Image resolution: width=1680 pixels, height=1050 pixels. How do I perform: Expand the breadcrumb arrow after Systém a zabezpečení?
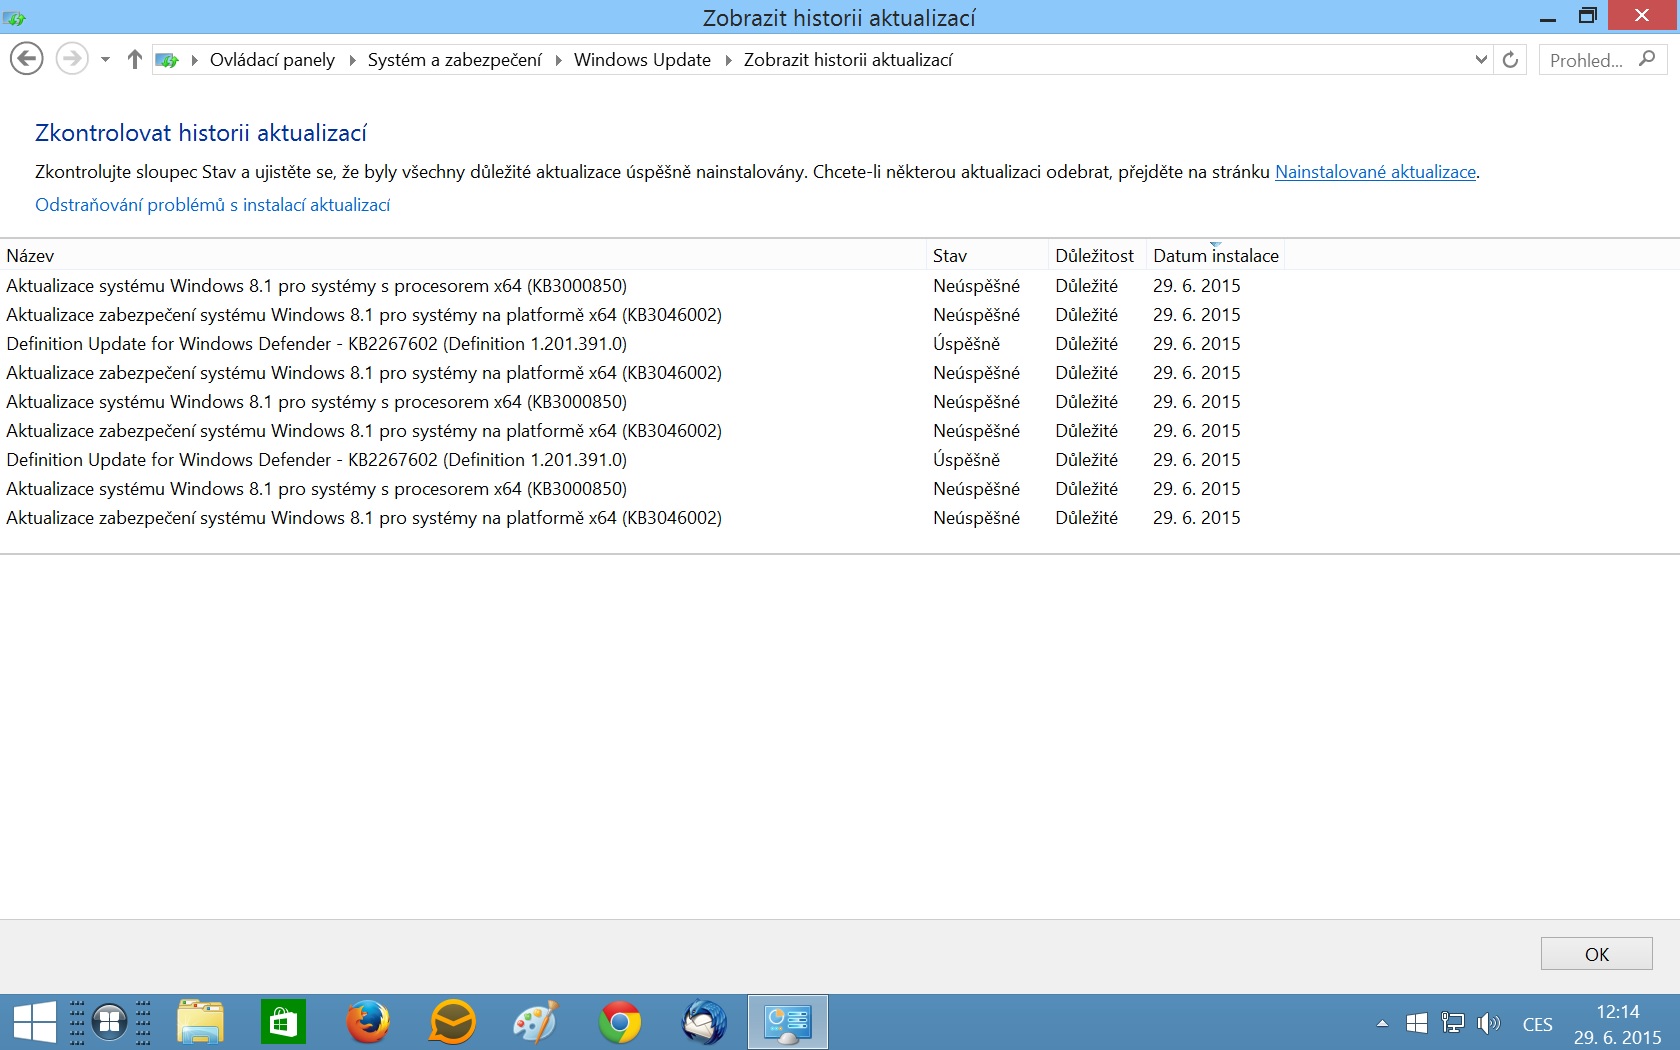(x=558, y=60)
